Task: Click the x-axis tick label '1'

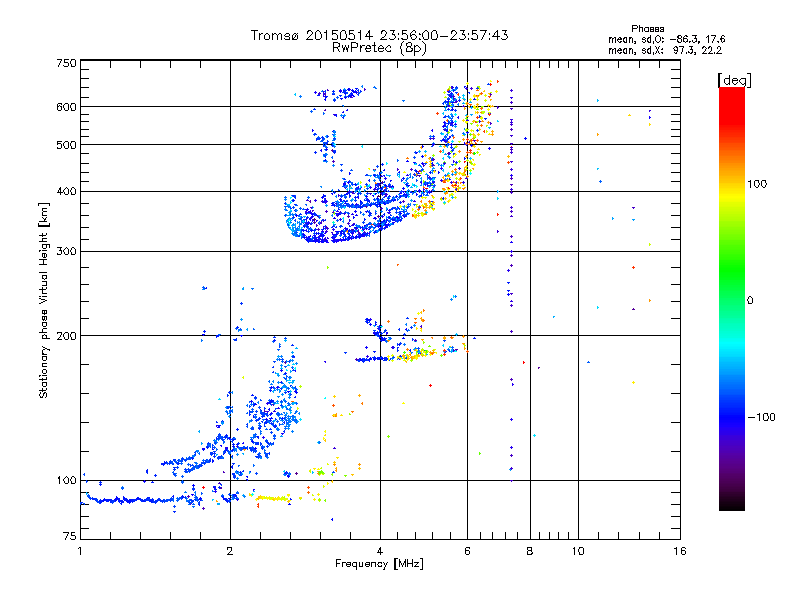Action: tap(80, 551)
